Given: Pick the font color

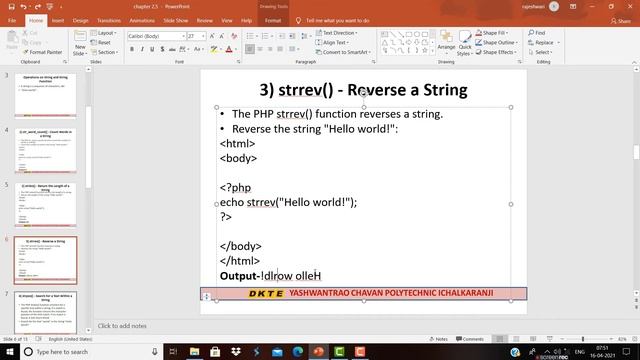Looking at the screenshot, I should point(229,49).
